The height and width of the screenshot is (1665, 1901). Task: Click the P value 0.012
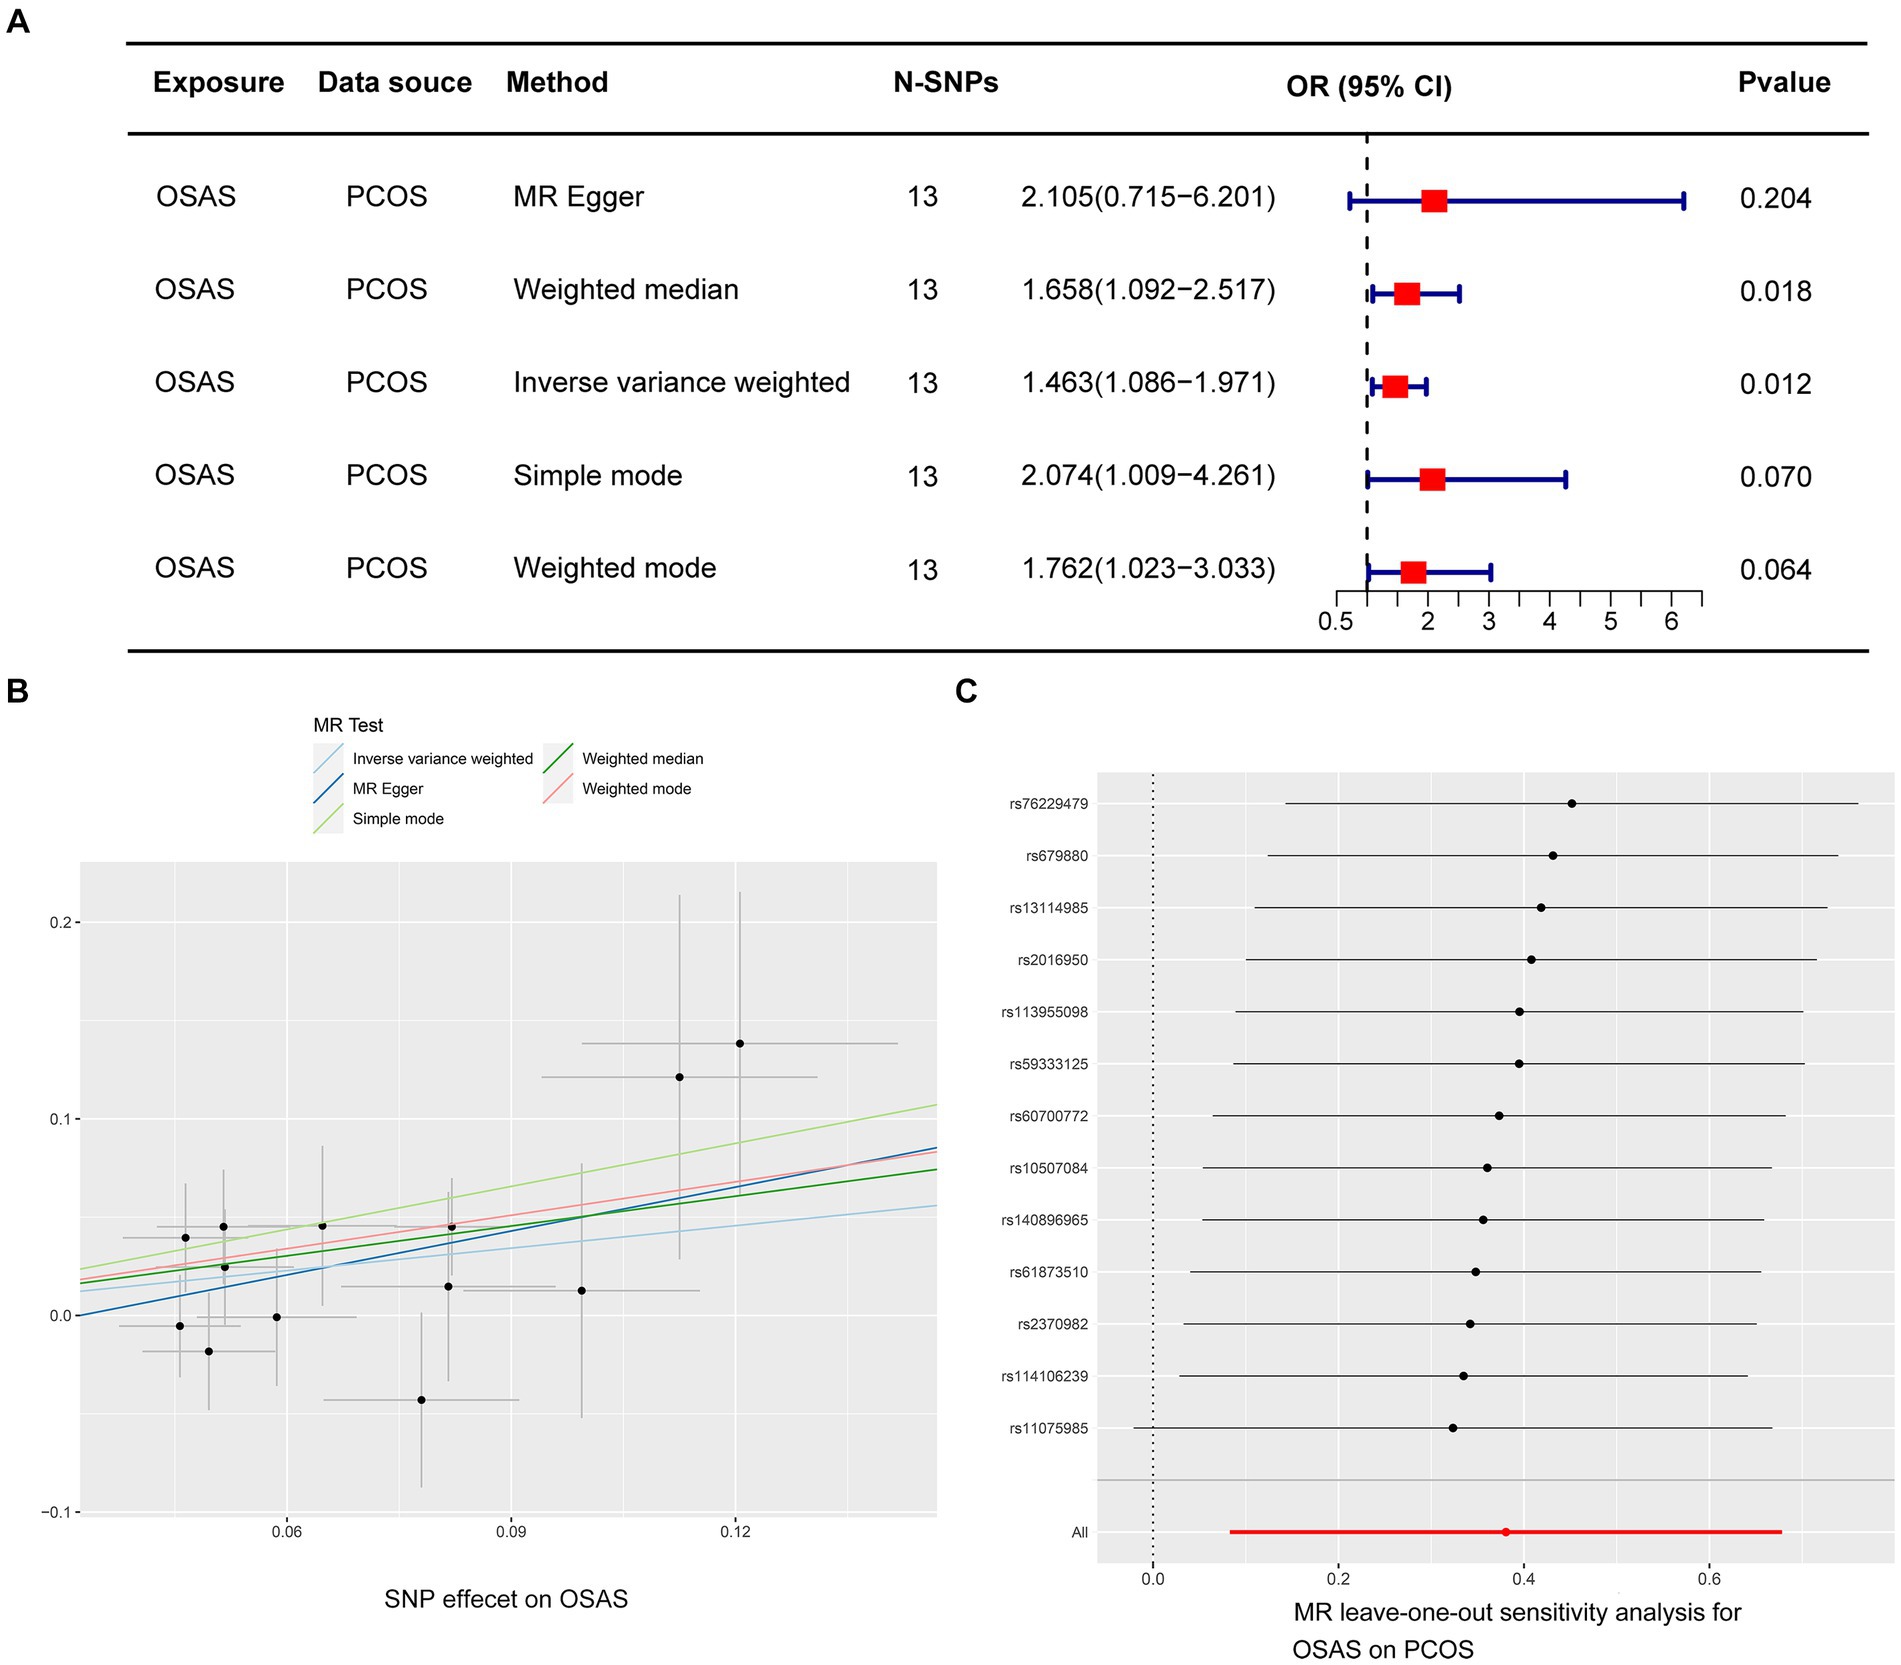(x=1775, y=384)
